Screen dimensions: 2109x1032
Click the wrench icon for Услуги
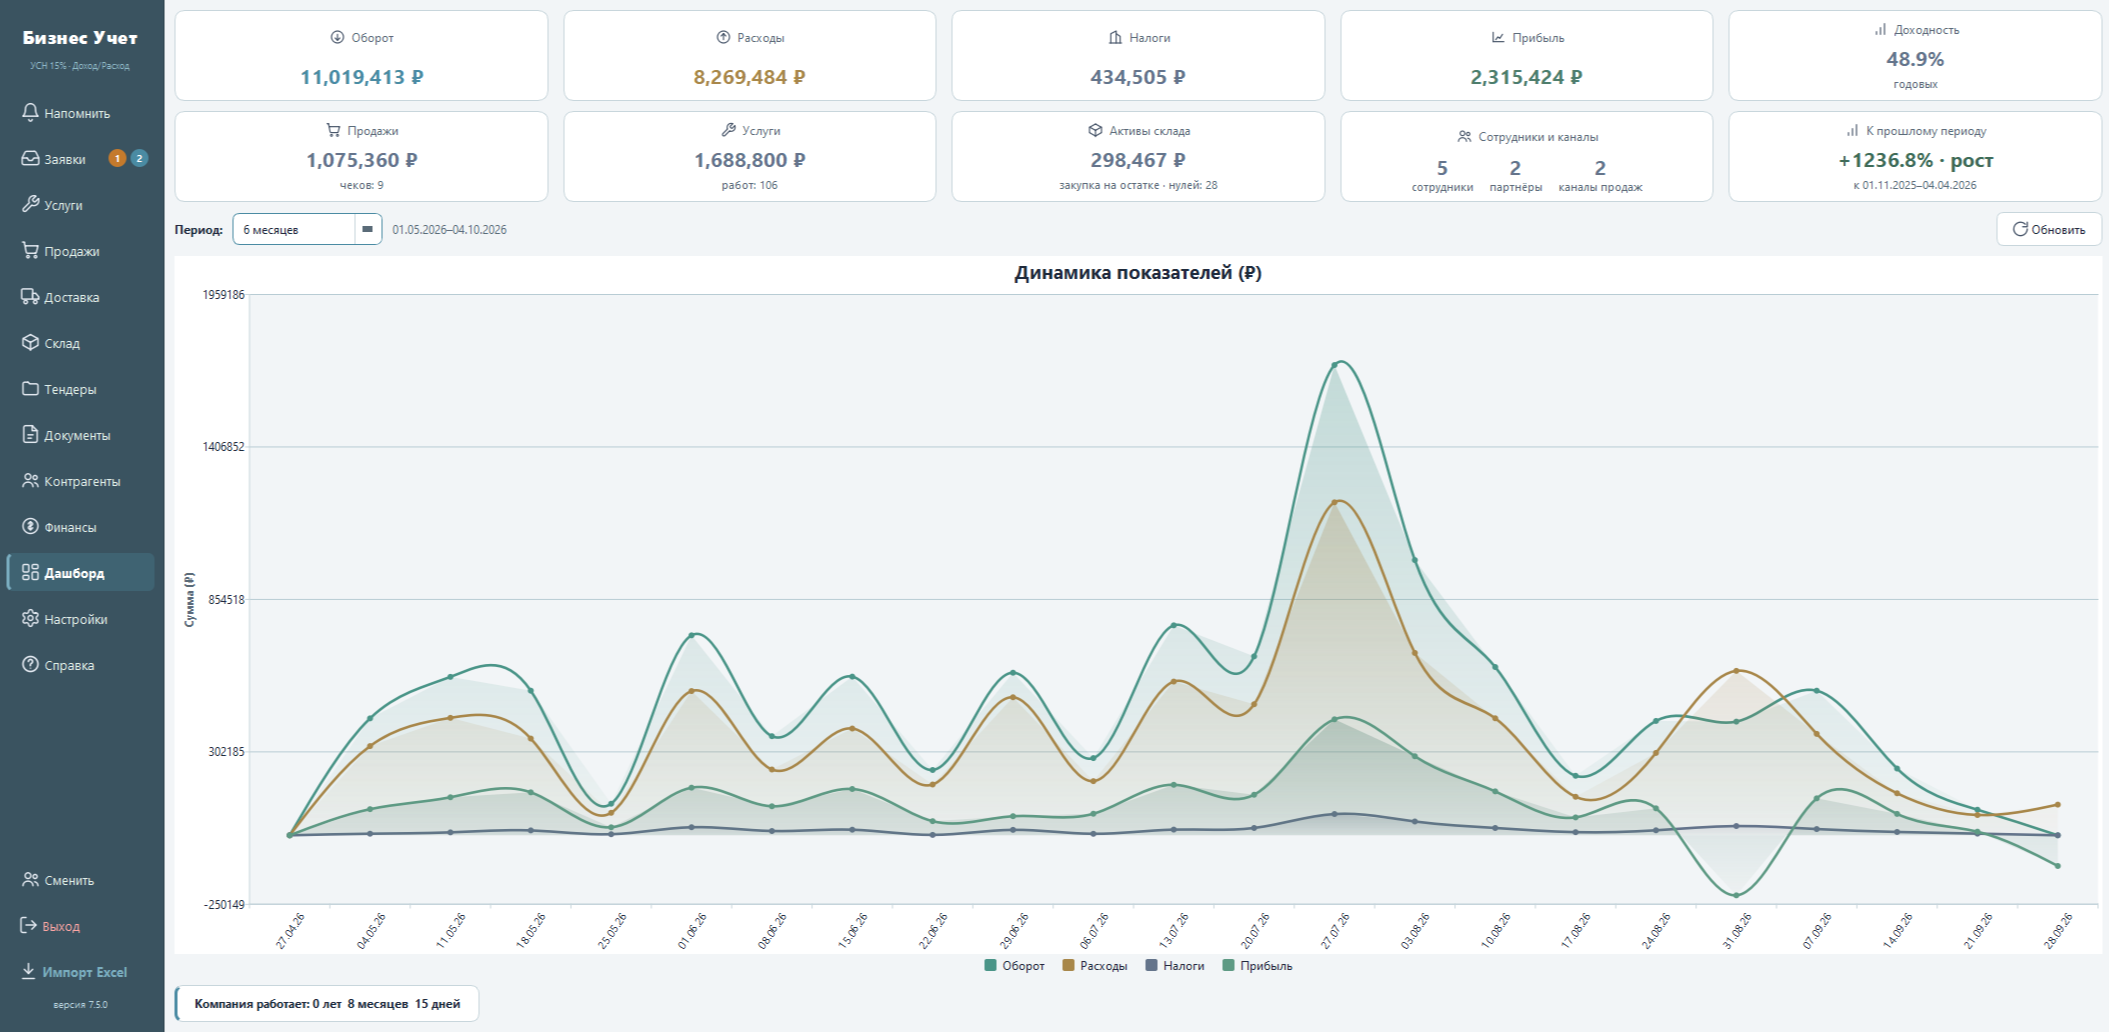tap(30, 205)
